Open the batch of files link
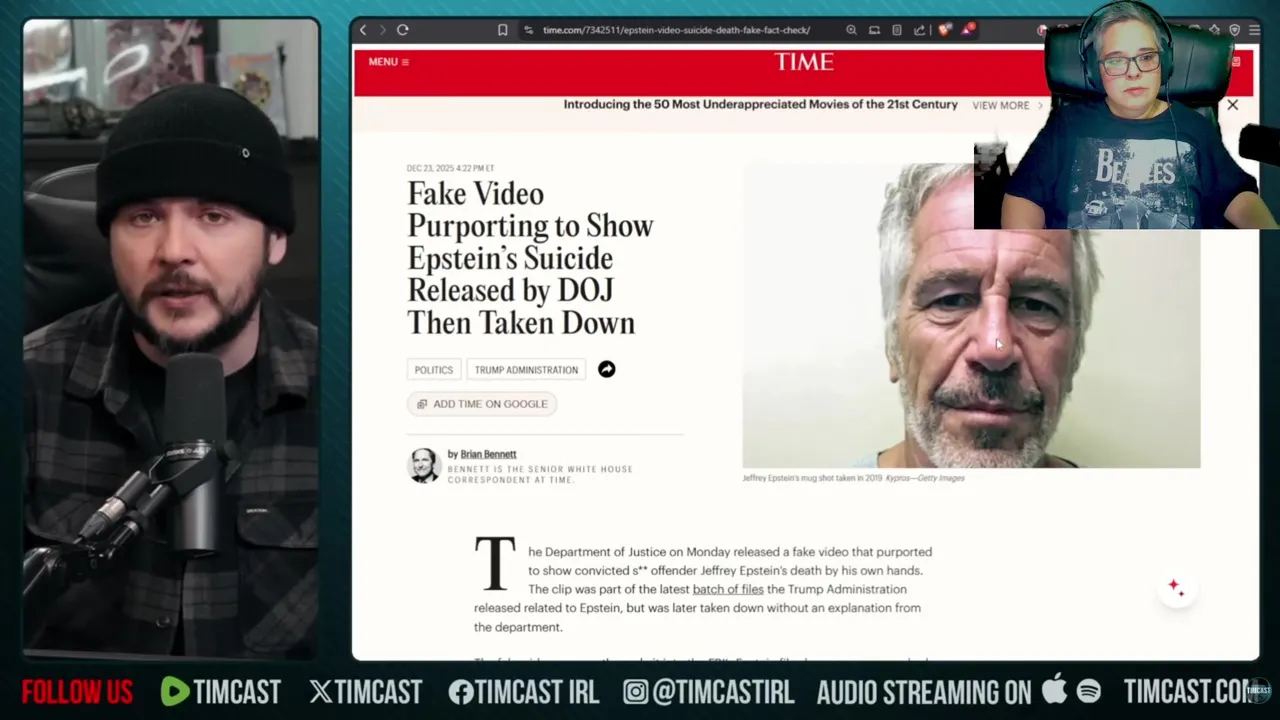The height and width of the screenshot is (720, 1280). pyautogui.click(x=728, y=589)
